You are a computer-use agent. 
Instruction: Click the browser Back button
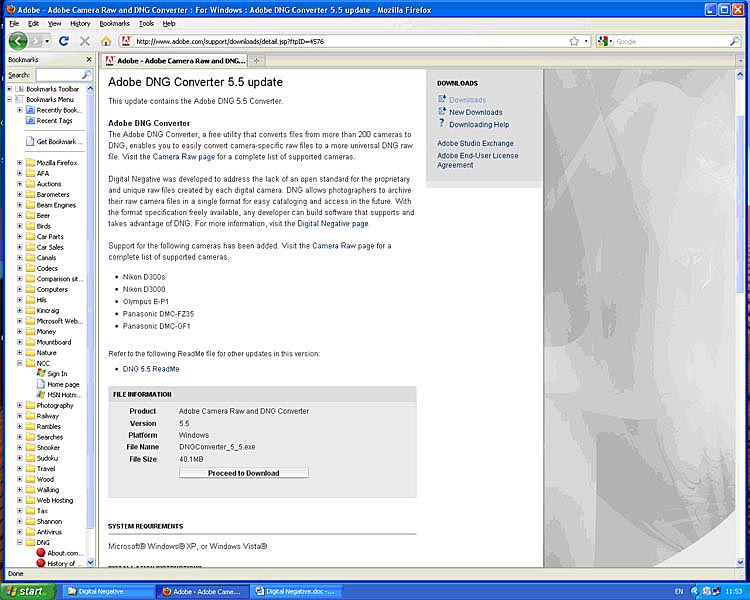click(x=18, y=41)
